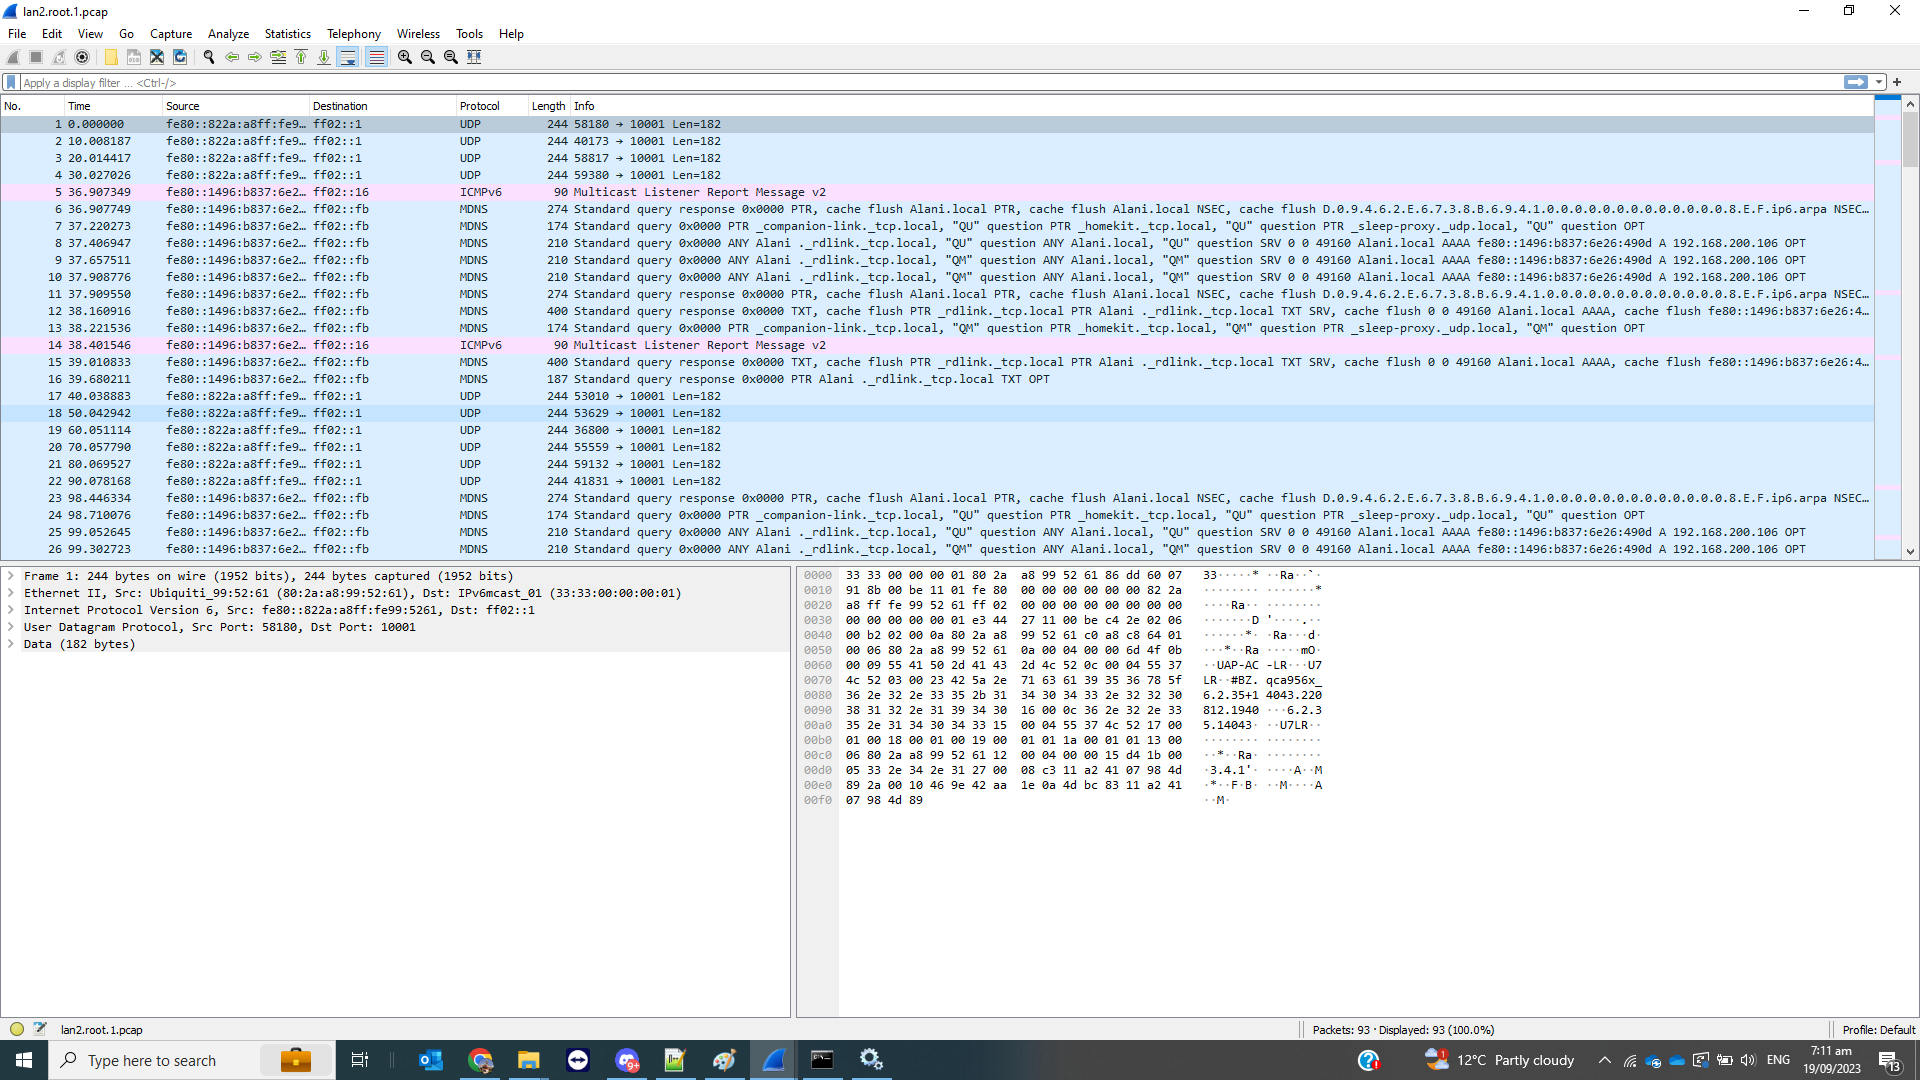Screen dimensions: 1920x1080
Task: Open the display filter history dropdown
Action: 1879,83
